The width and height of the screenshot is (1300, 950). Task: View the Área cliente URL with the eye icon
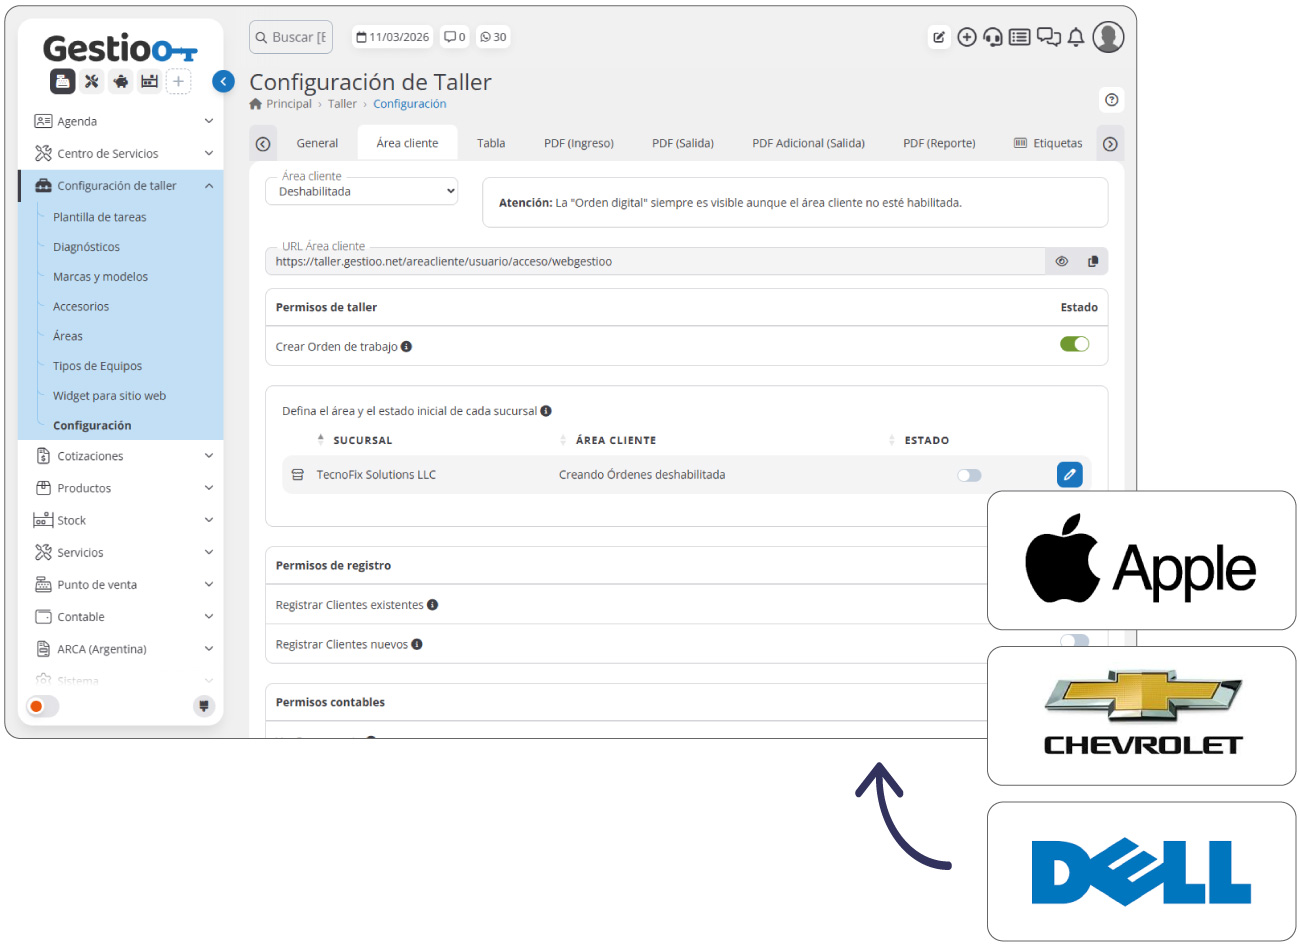pos(1062,261)
